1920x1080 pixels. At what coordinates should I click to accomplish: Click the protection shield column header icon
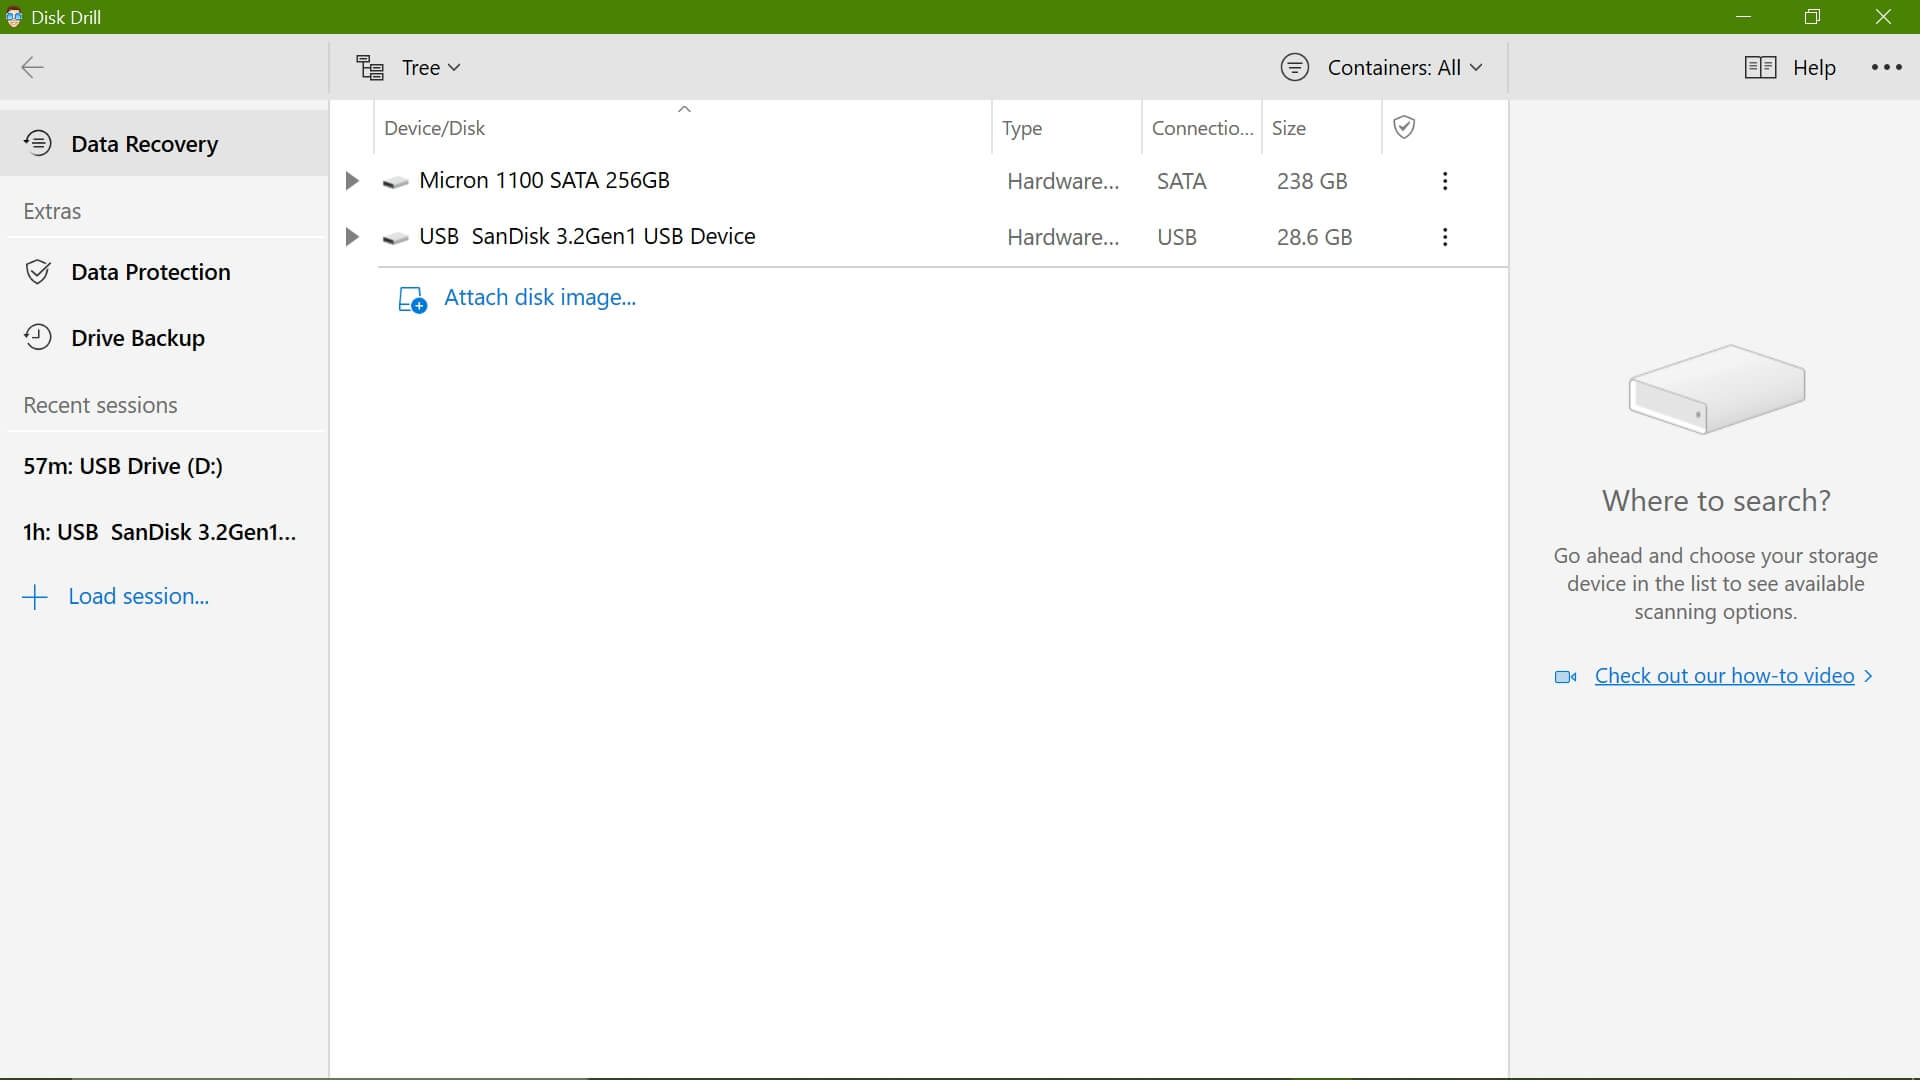click(x=1404, y=127)
